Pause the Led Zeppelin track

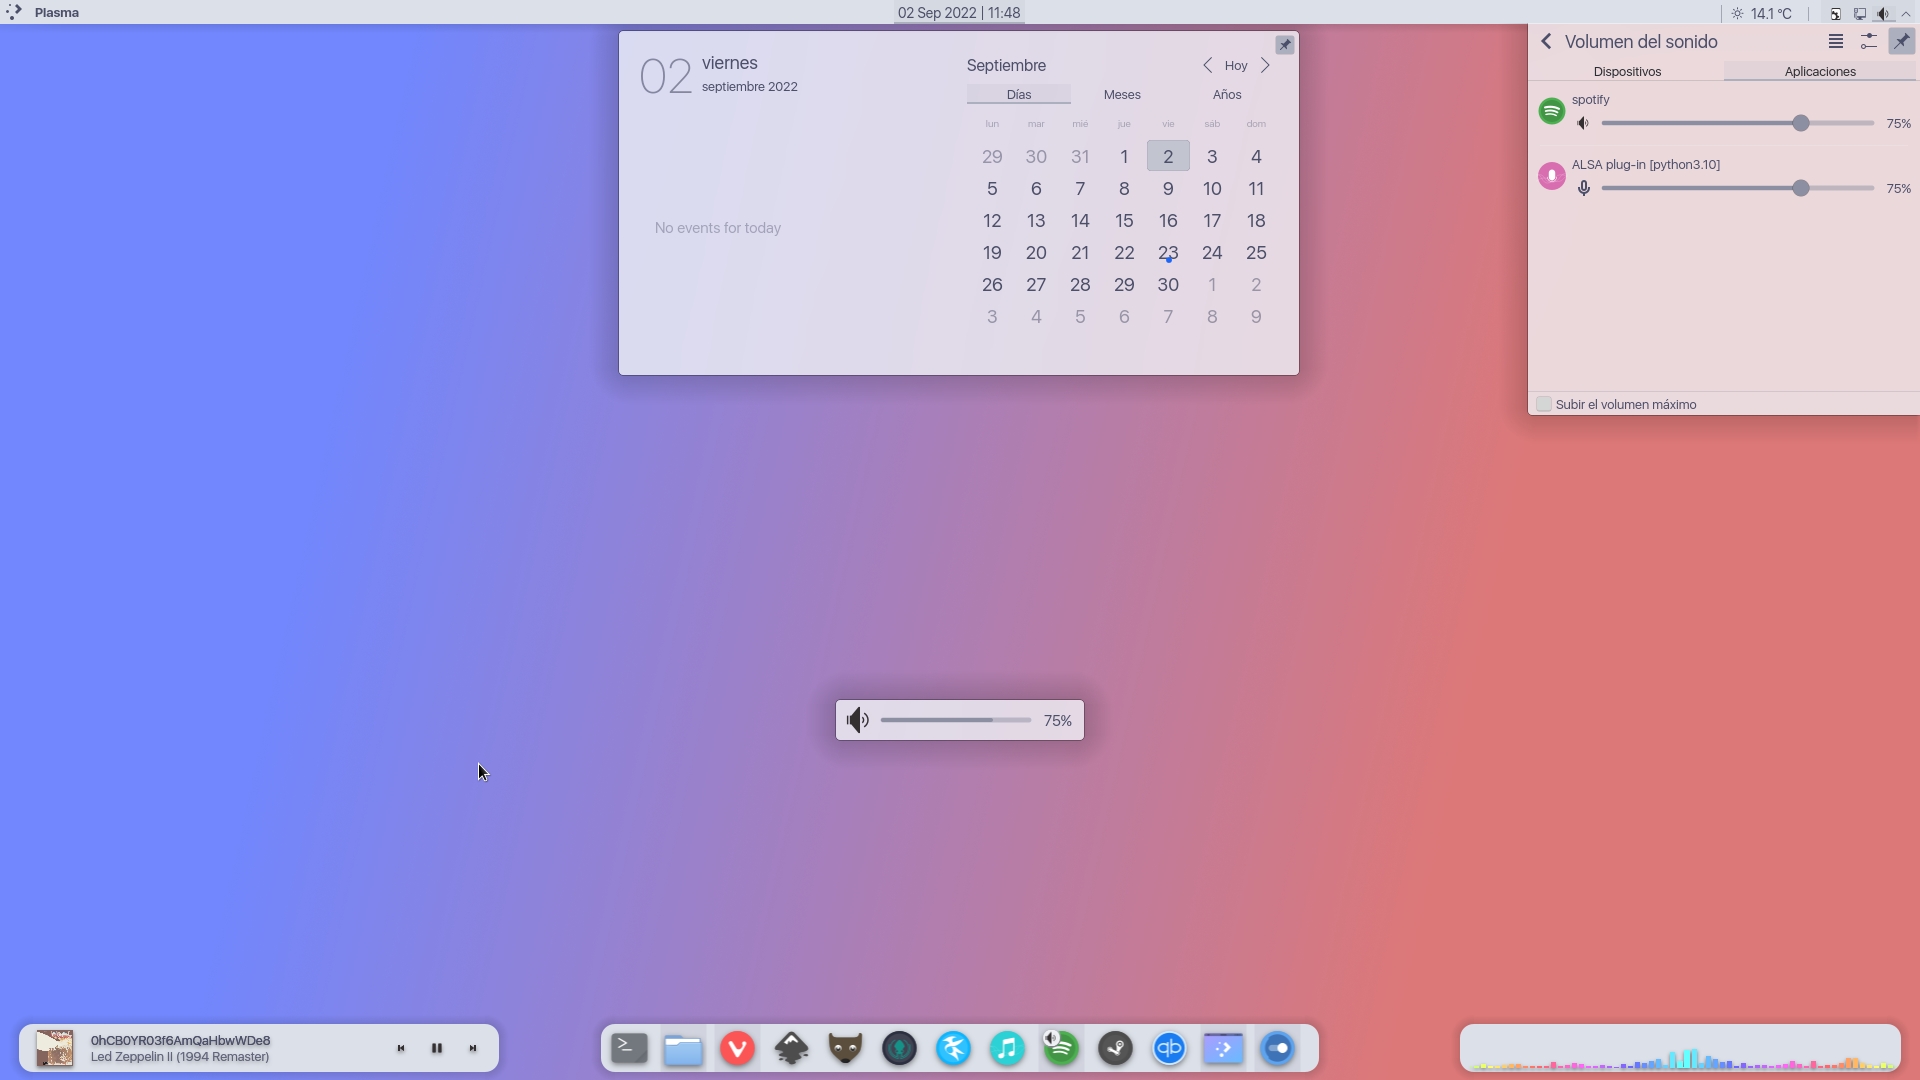(x=437, y=1048)
